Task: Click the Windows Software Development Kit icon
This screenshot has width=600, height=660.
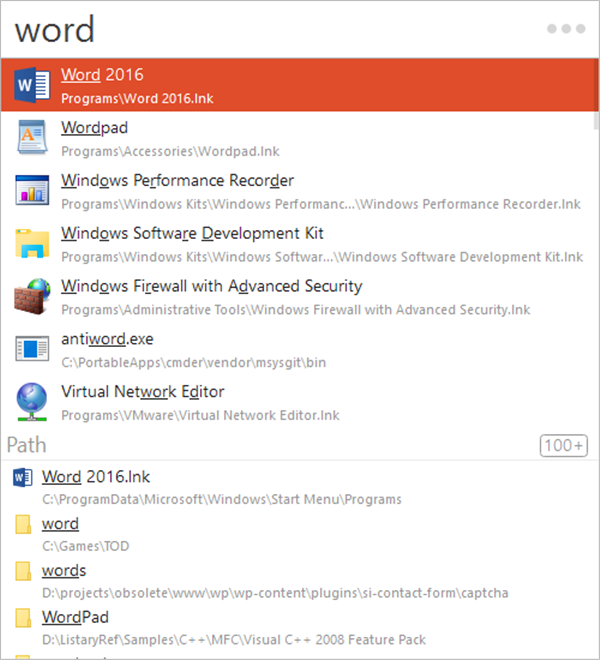Action: 32,244
